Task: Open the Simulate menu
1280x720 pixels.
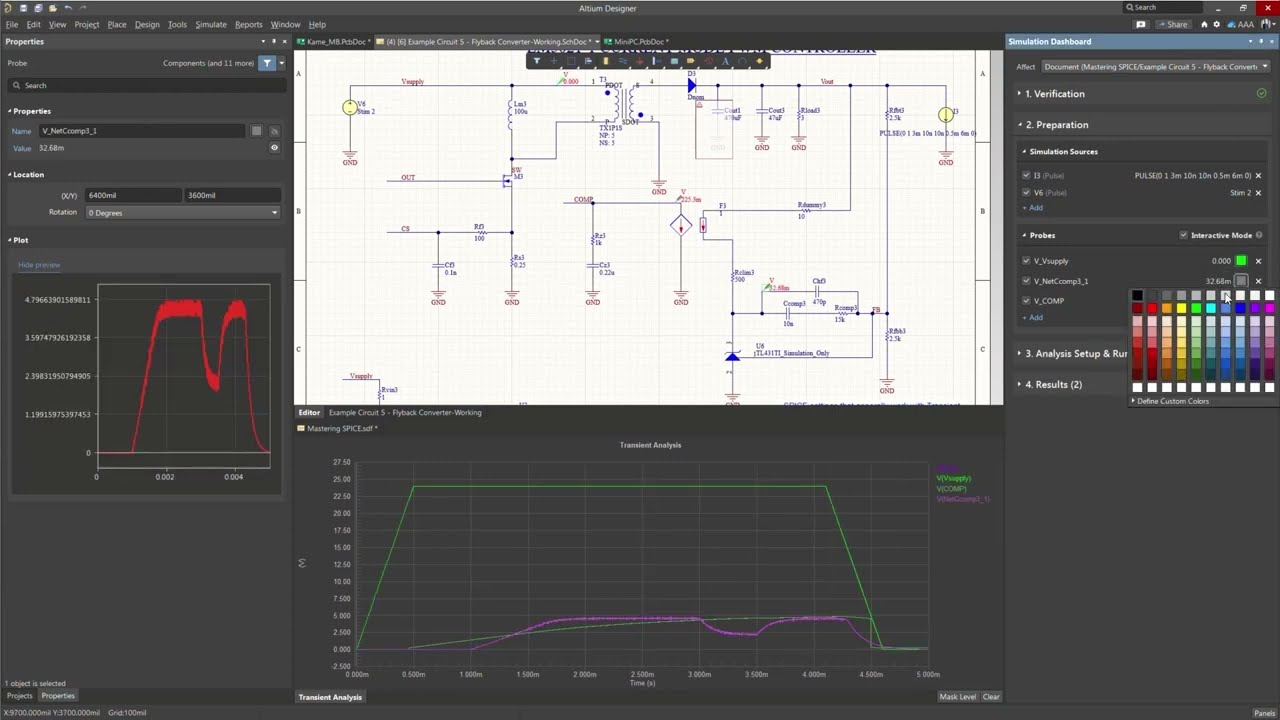Action: (210, 24)
